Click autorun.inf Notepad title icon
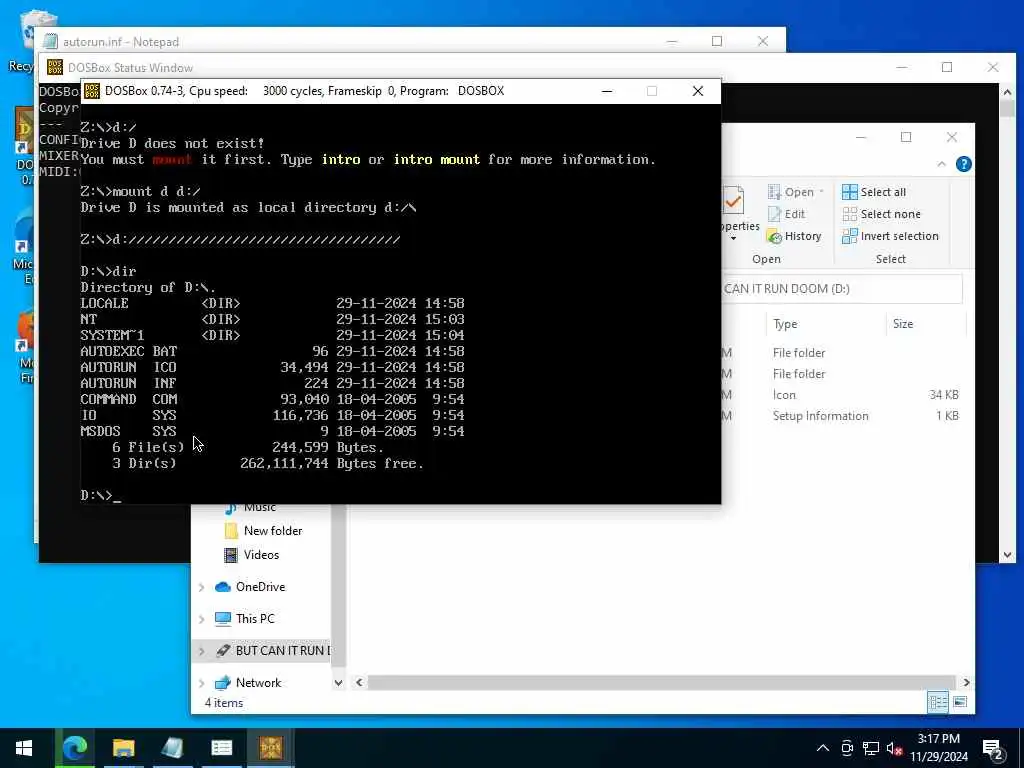This screenshot has width=1024, height=768. [50, 41]
